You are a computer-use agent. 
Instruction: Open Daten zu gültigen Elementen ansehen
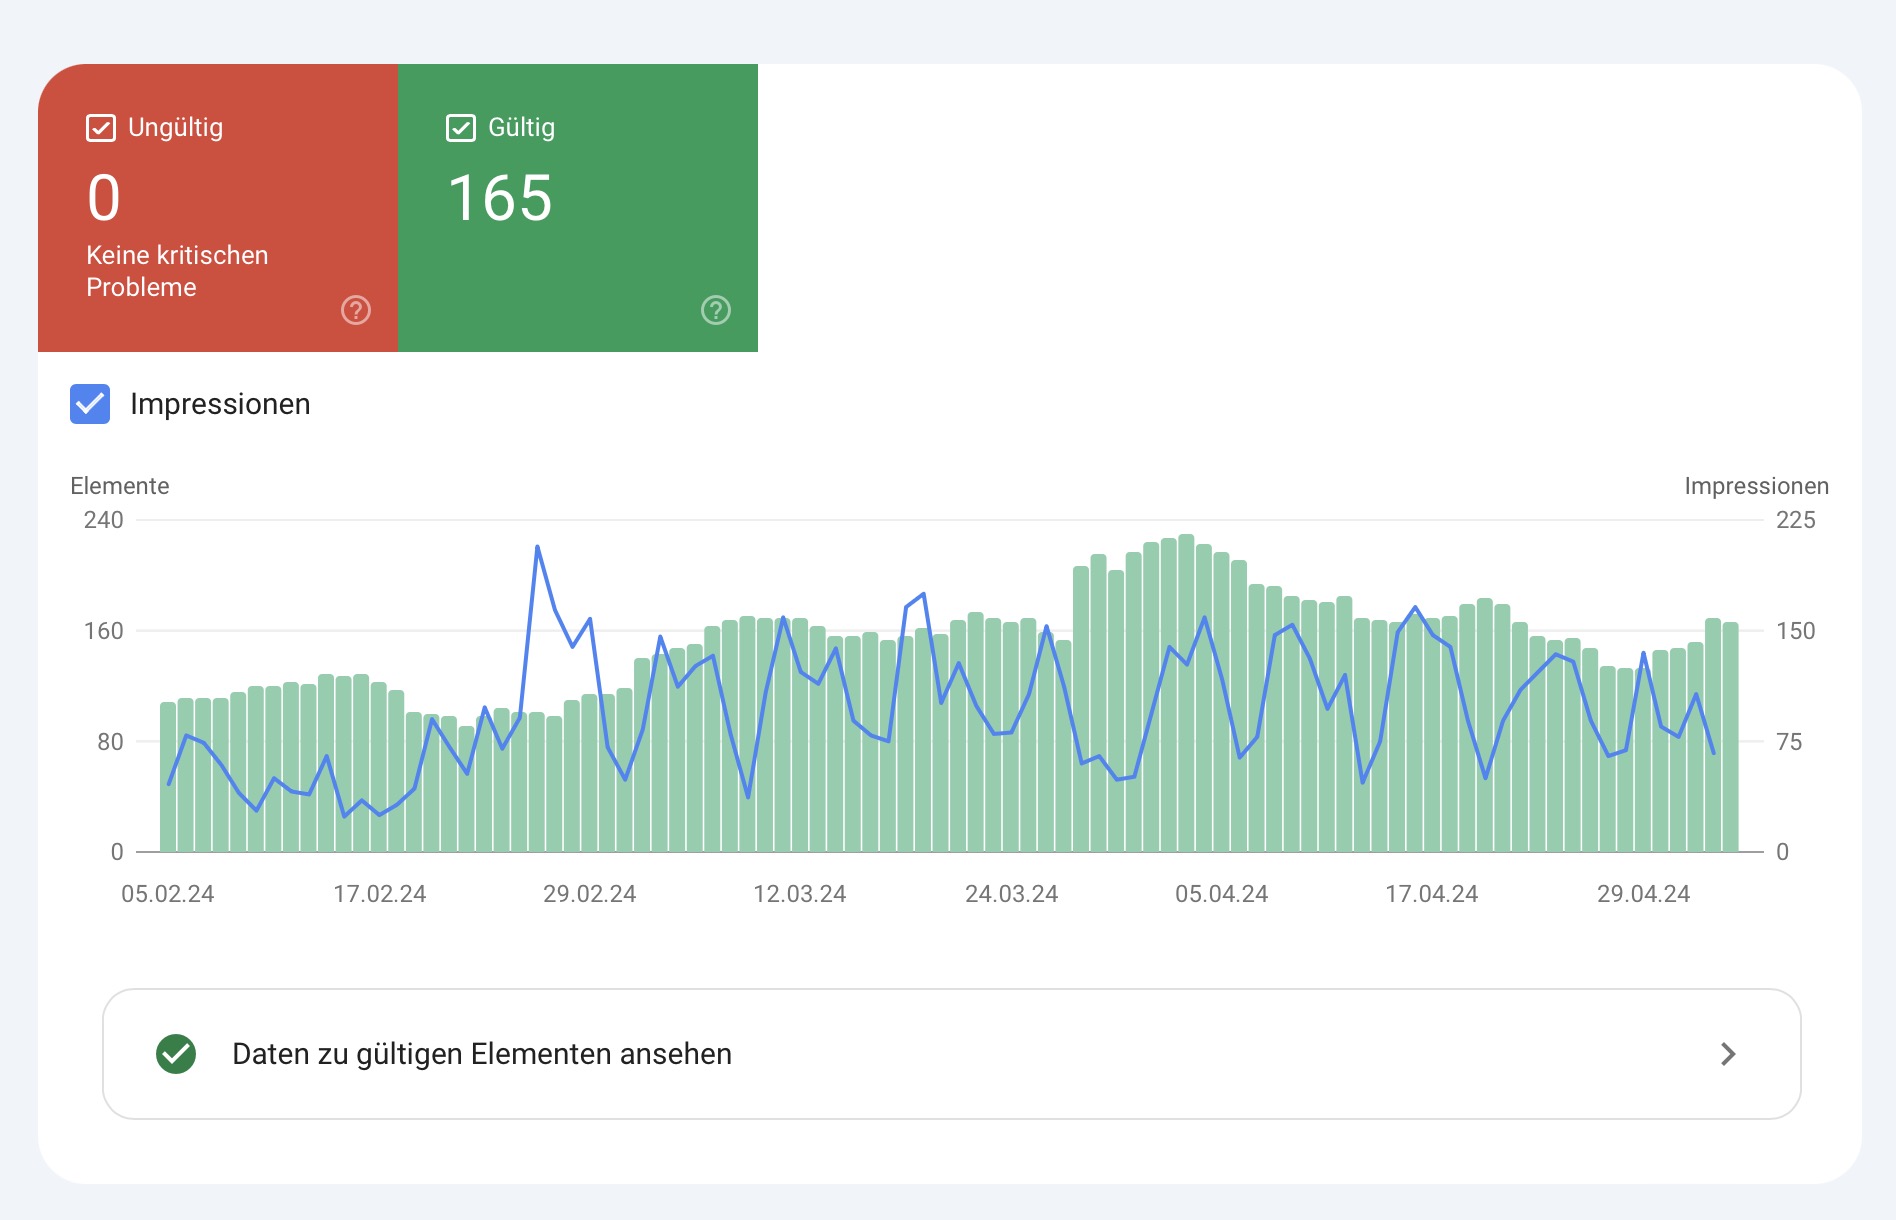(x=482, y=1054)
